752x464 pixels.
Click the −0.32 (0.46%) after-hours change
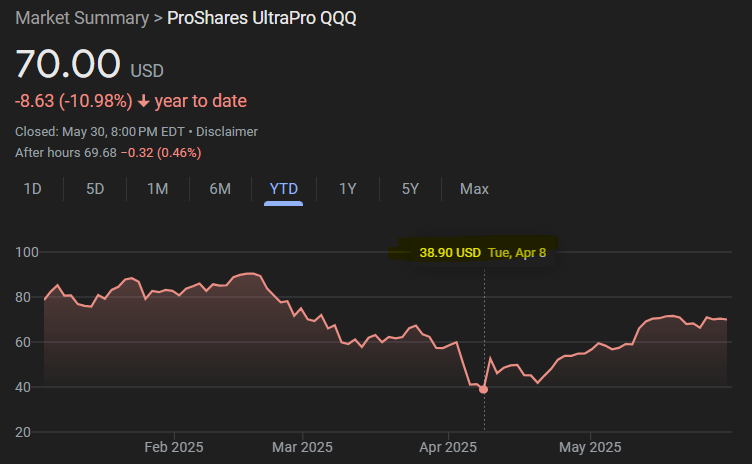161,153
